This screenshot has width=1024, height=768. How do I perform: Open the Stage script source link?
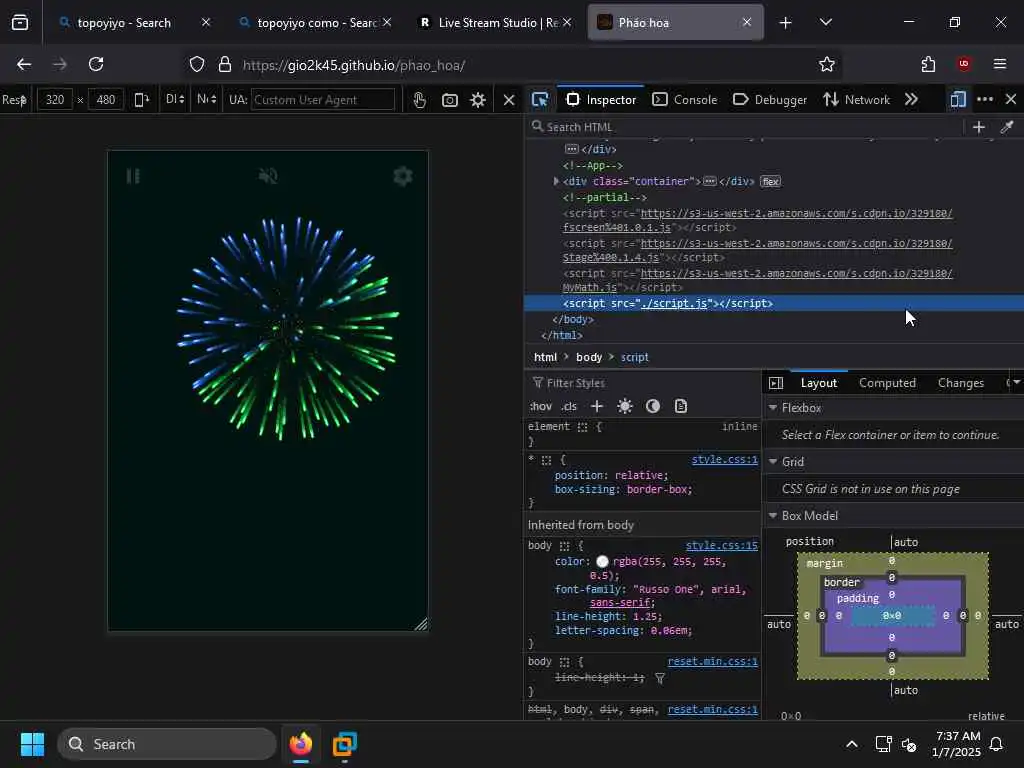(x=758, y=250)
